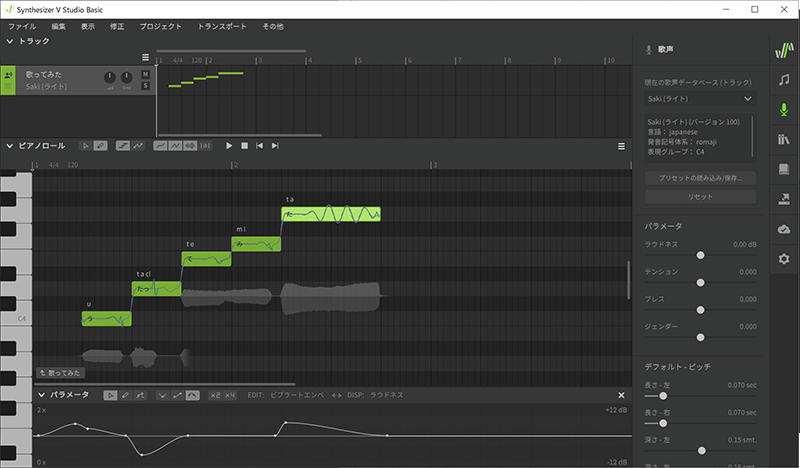This screenshot has height=468, width=800.
Task: Toggle the phoneme bracket display icon
Action: coord(205,146)
